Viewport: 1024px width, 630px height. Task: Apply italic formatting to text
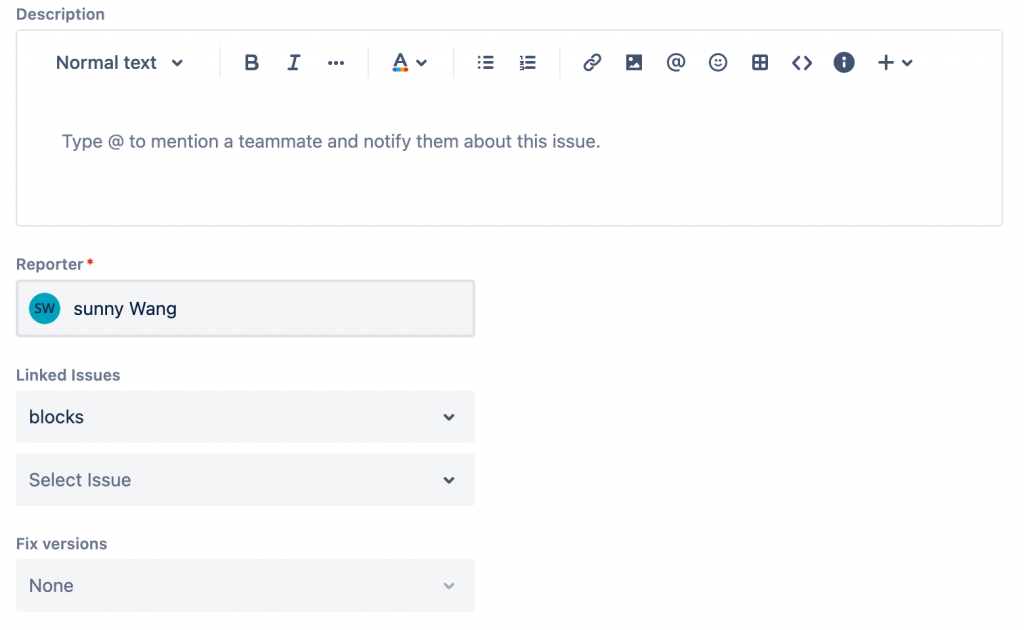pyautogui.click(x=294, y=63)
